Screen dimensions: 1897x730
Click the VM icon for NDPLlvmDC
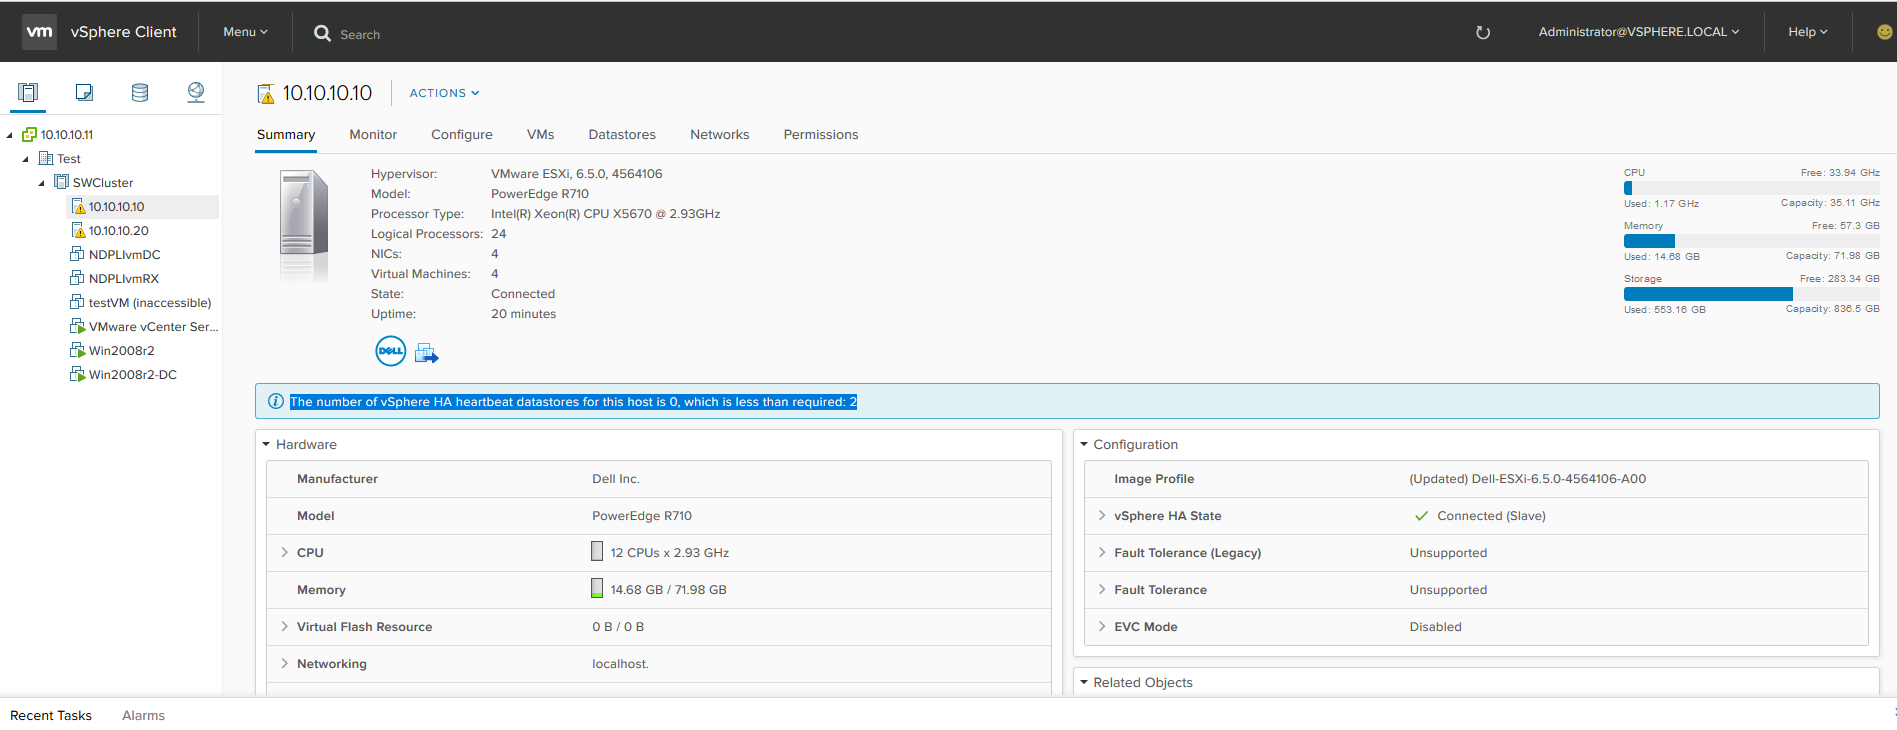click(x=77, y=254)
